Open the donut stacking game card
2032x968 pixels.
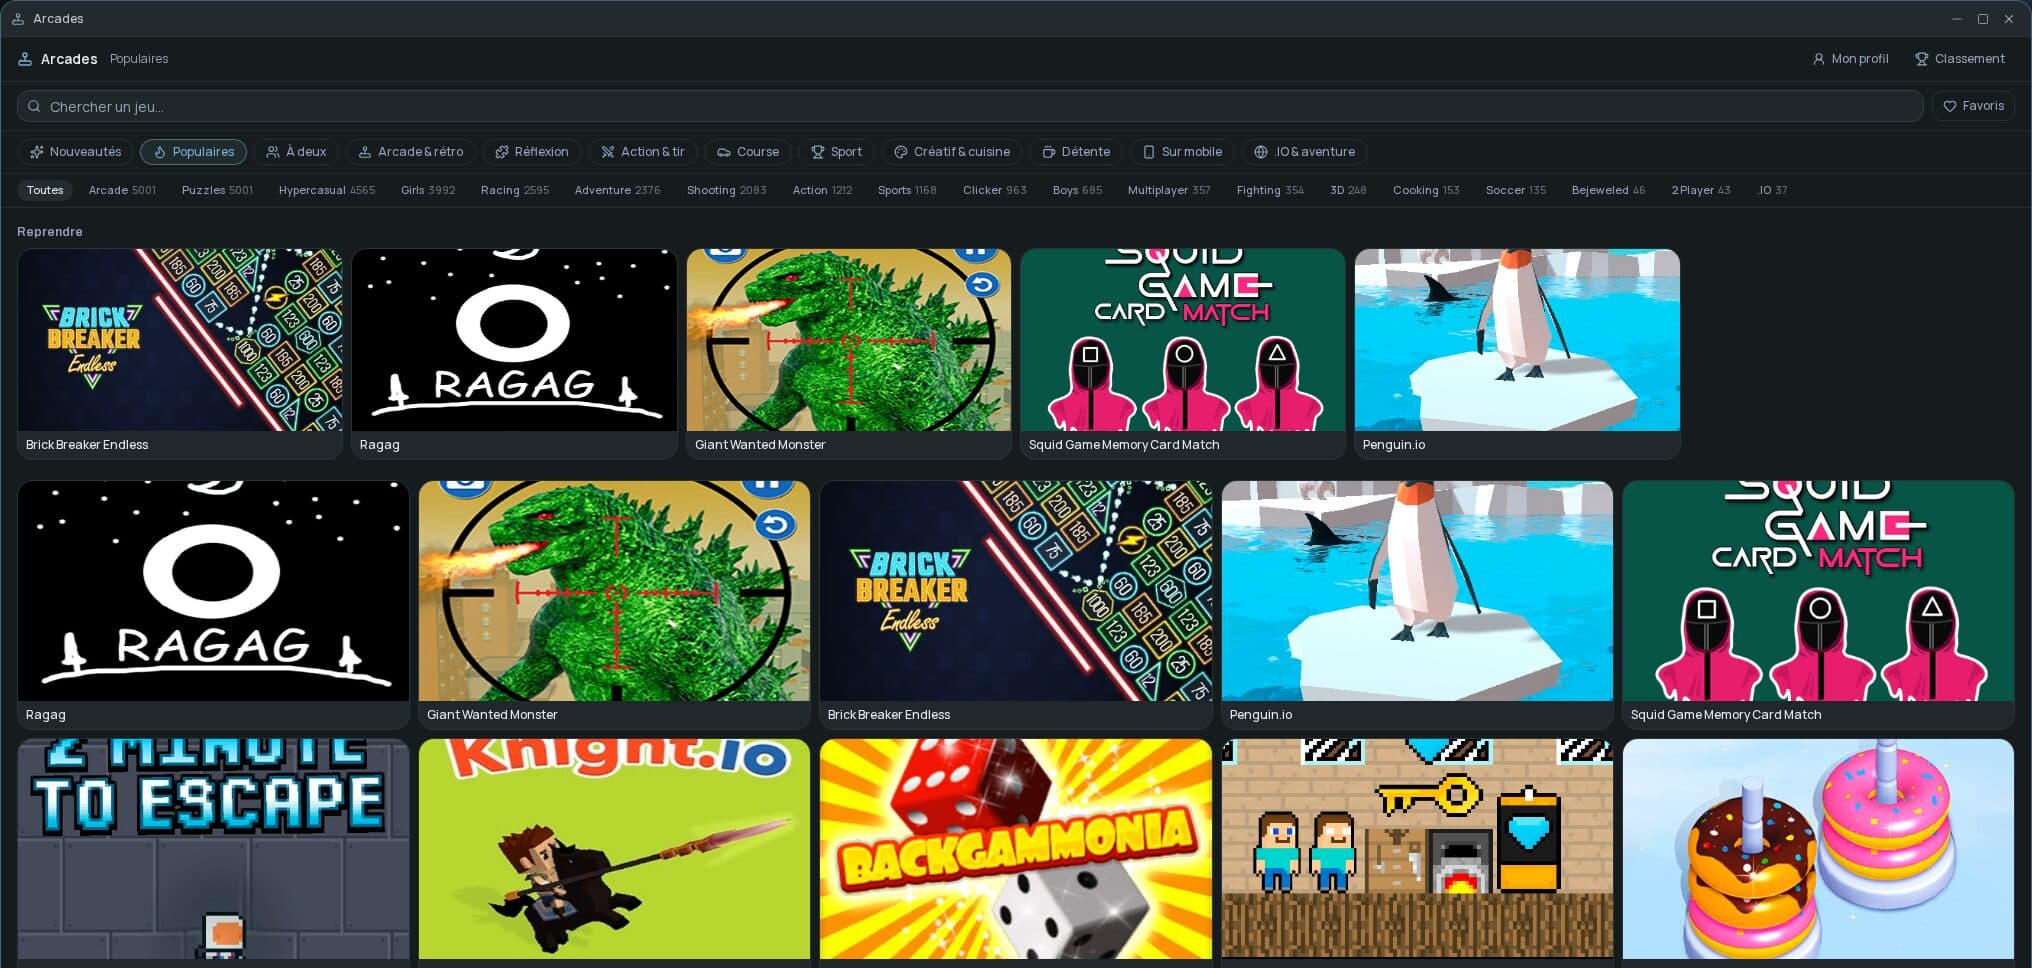pos(1818,852)
